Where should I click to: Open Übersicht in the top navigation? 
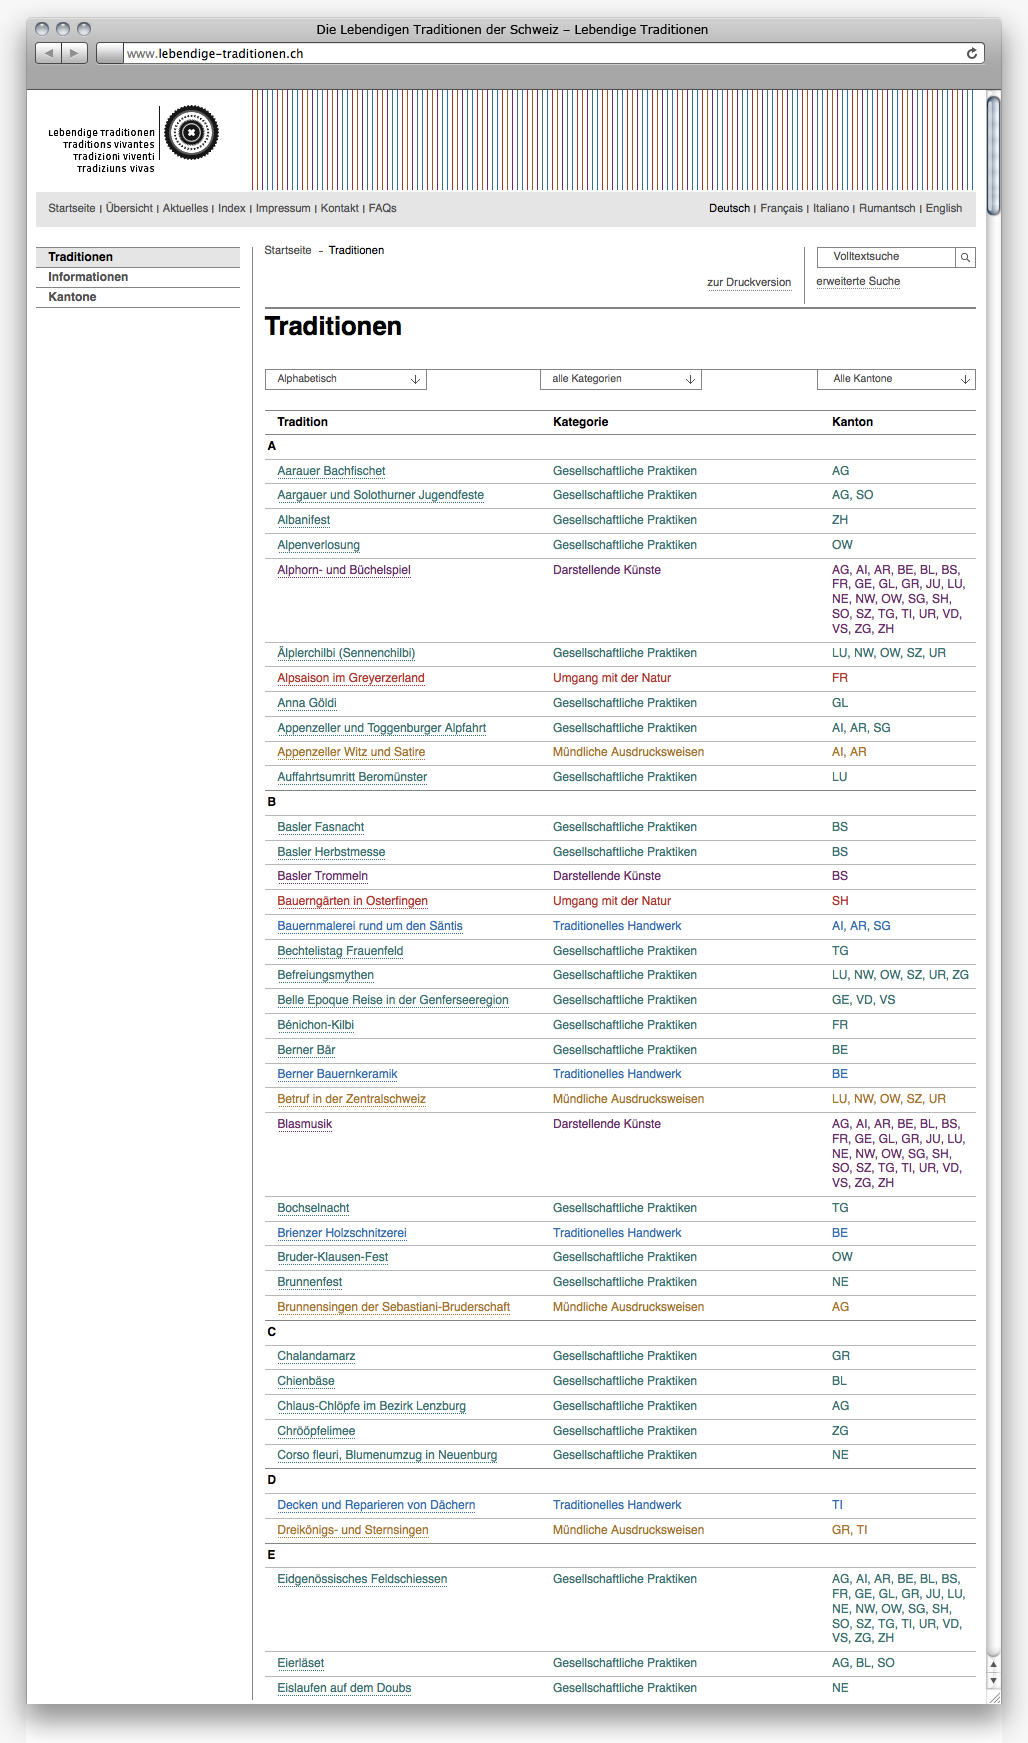tap(129, 208)
